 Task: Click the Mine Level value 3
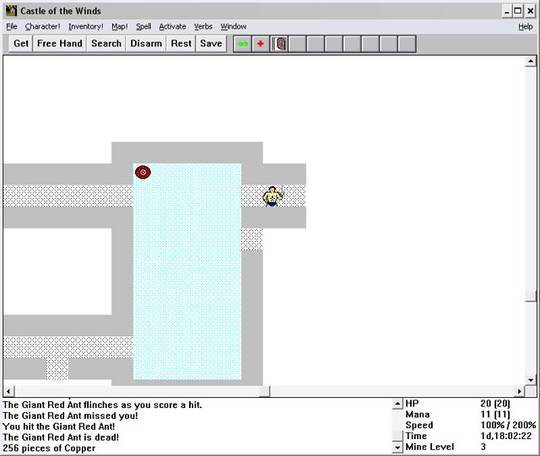click(x=483, y=447)
